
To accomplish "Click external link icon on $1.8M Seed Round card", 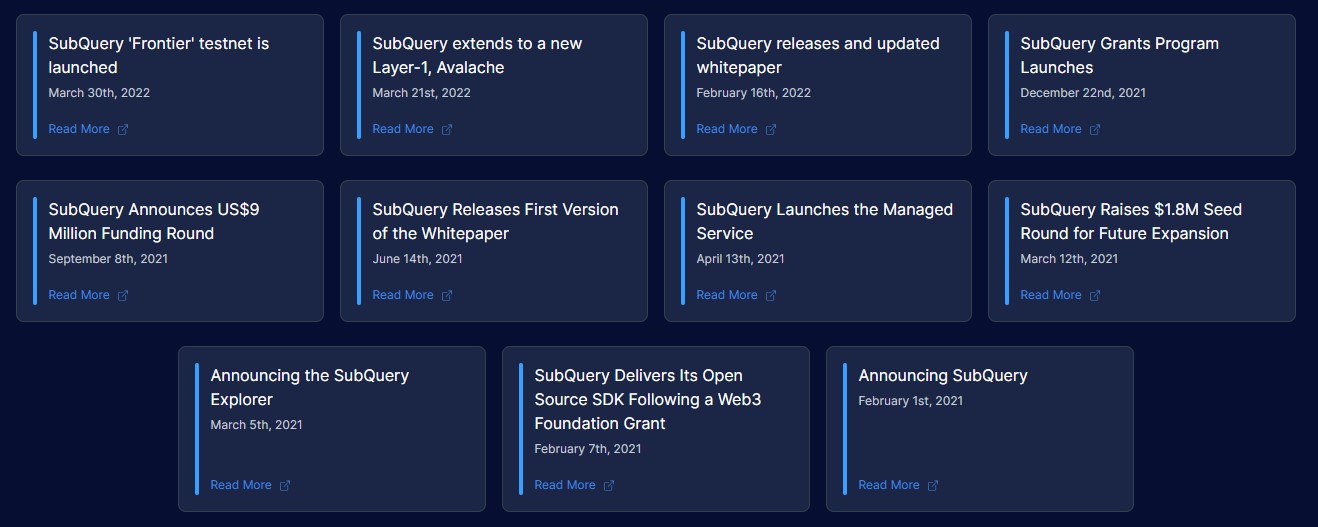I will click(x=1095, y=295).
